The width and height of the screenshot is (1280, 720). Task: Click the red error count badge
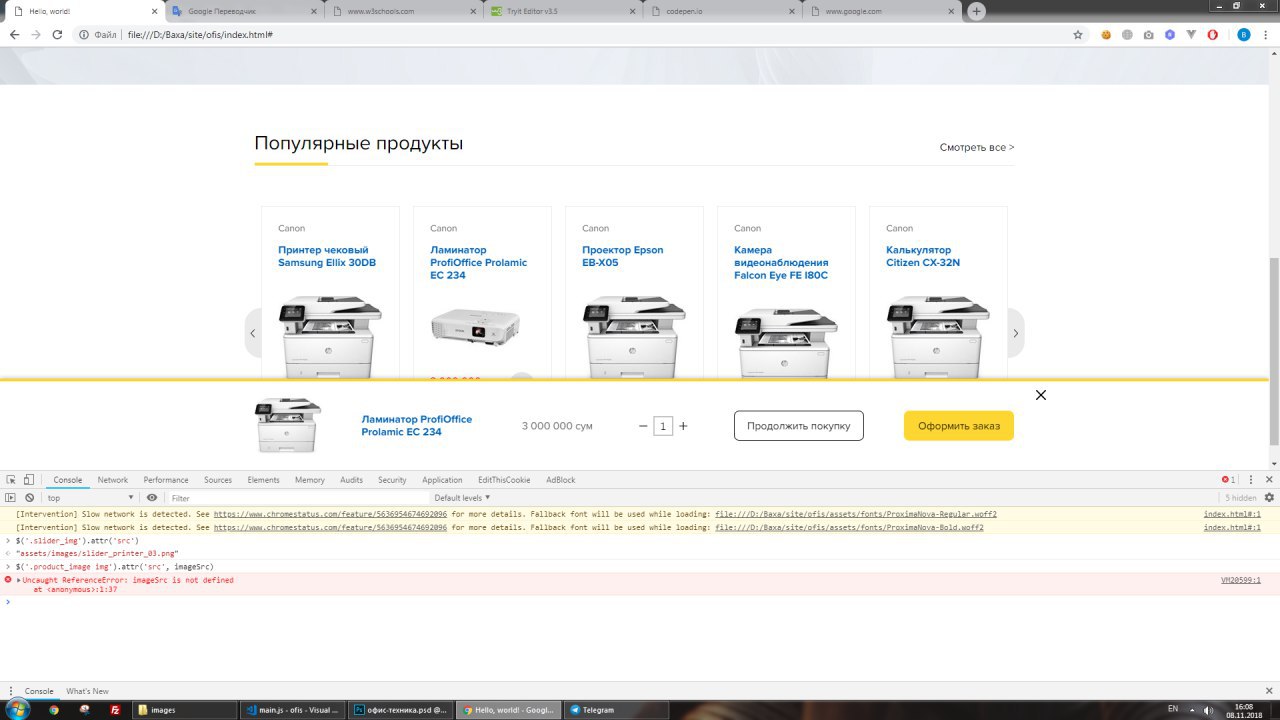(1229, 480)
